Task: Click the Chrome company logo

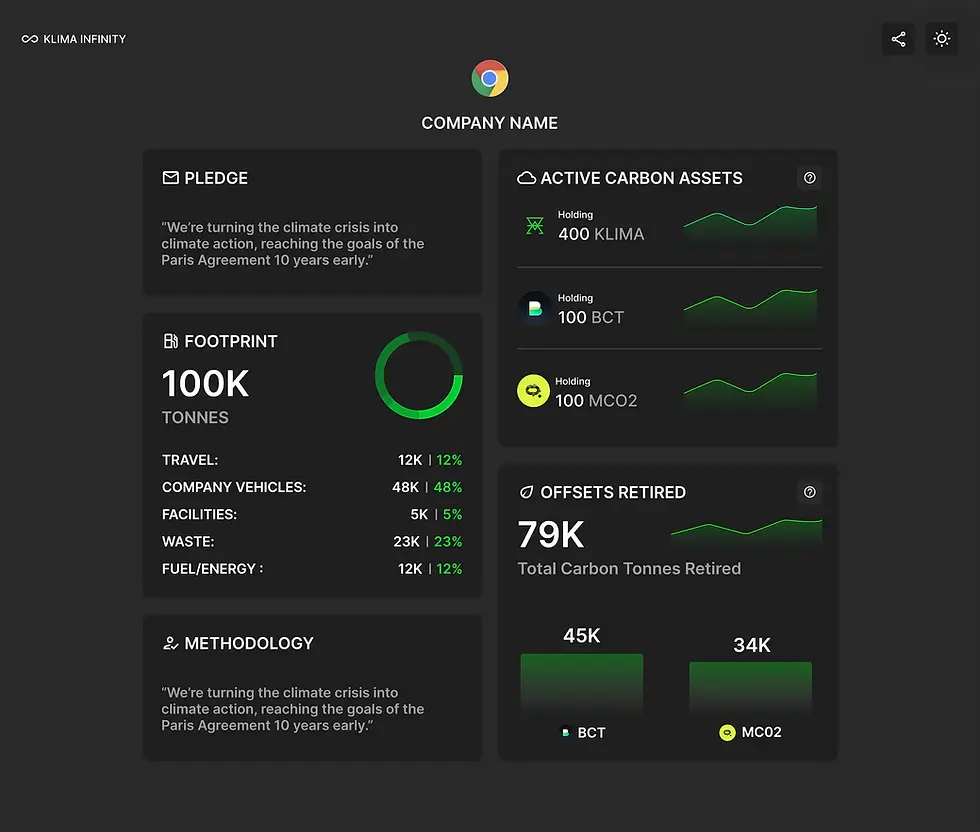Action: click(489, 78)
